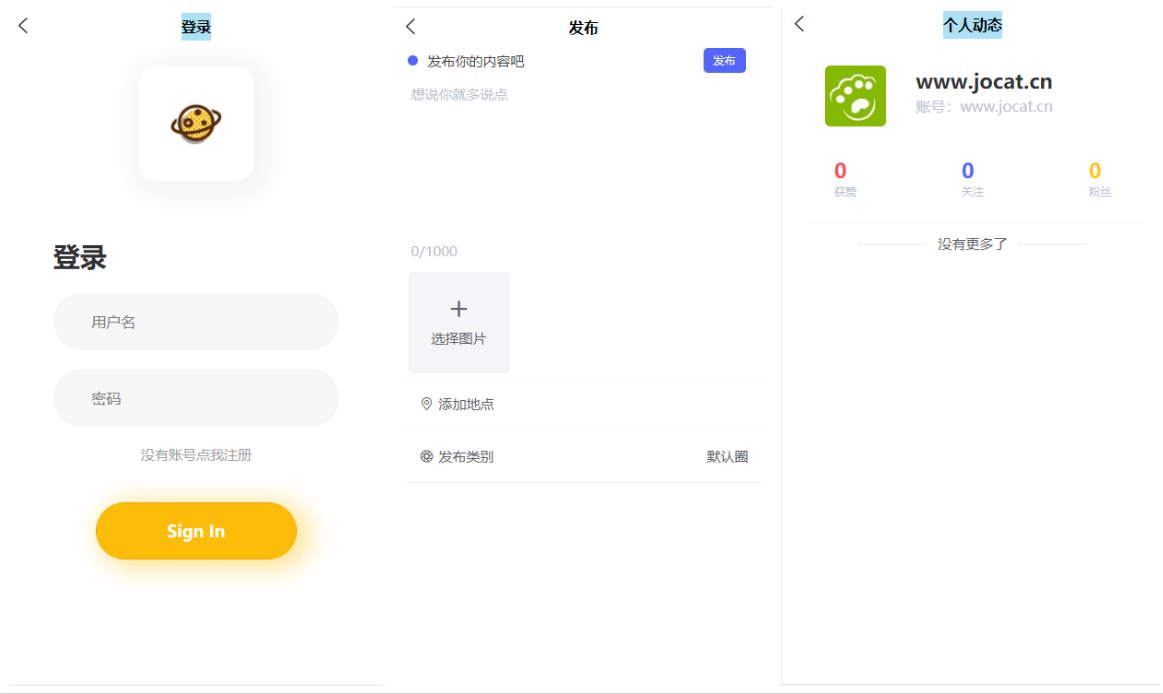Click the 个人动态 page title
Image resolution: width=1163 pixels, height=694 pixels.
click(x=972, y=25)
